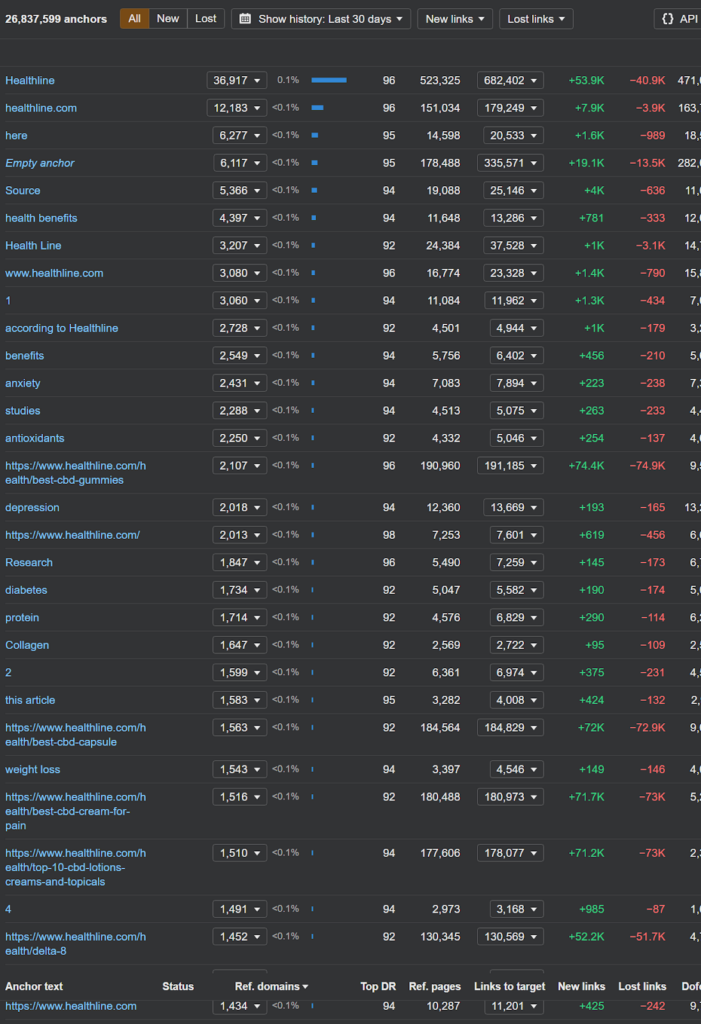
Task: Expand 178,077 links to target dropdown
Action: click(x=510, y=853)
